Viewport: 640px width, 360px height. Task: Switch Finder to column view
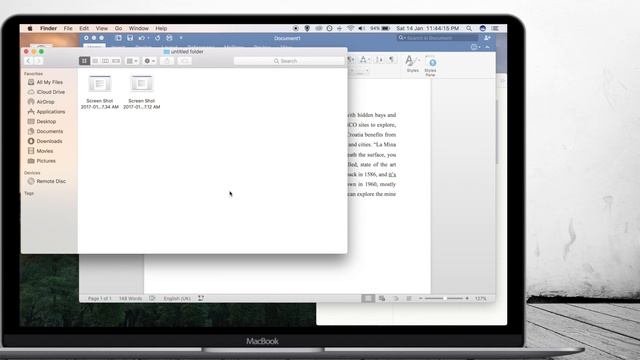click(105, 61)
